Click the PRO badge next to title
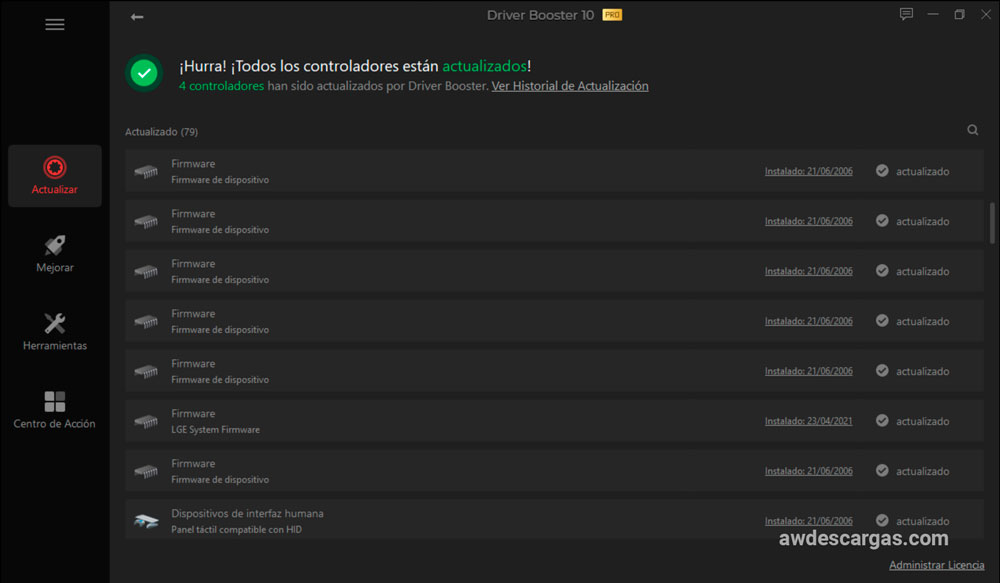This screenshot has height=583, width=1000. pyautogui.click(x=612, y=15)
